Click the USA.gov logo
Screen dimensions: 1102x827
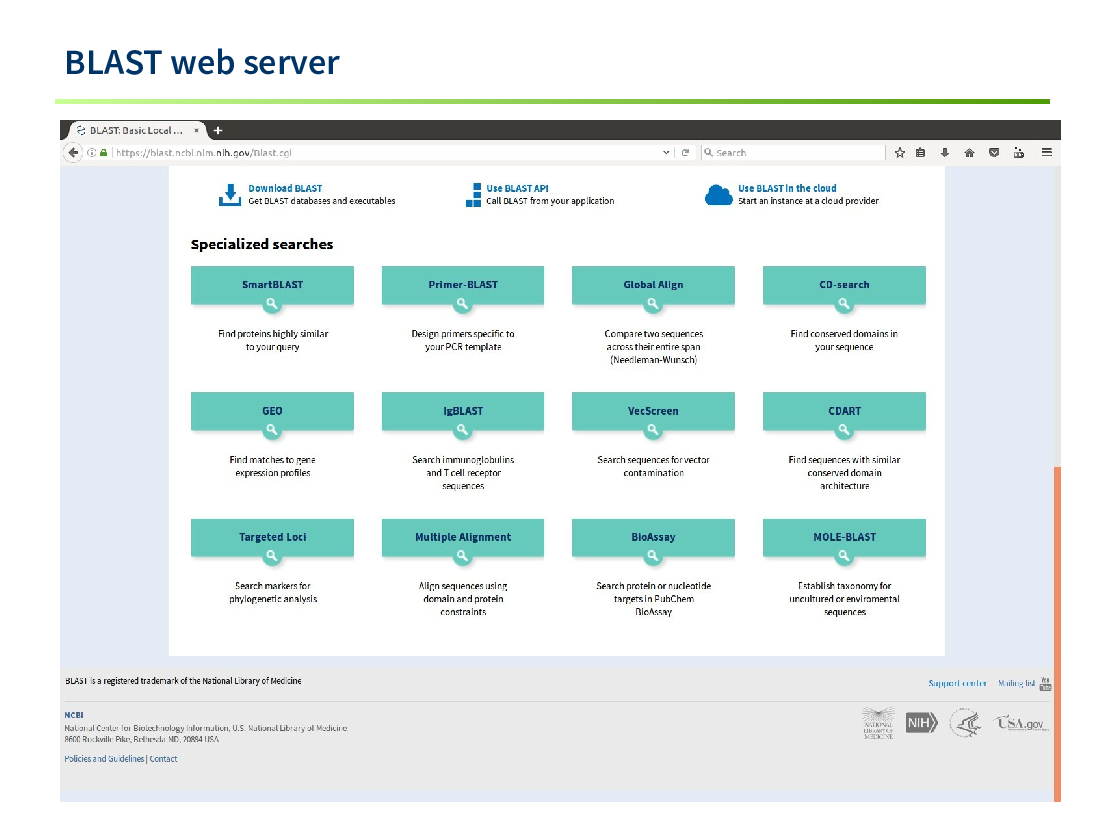click(1021, 723)
